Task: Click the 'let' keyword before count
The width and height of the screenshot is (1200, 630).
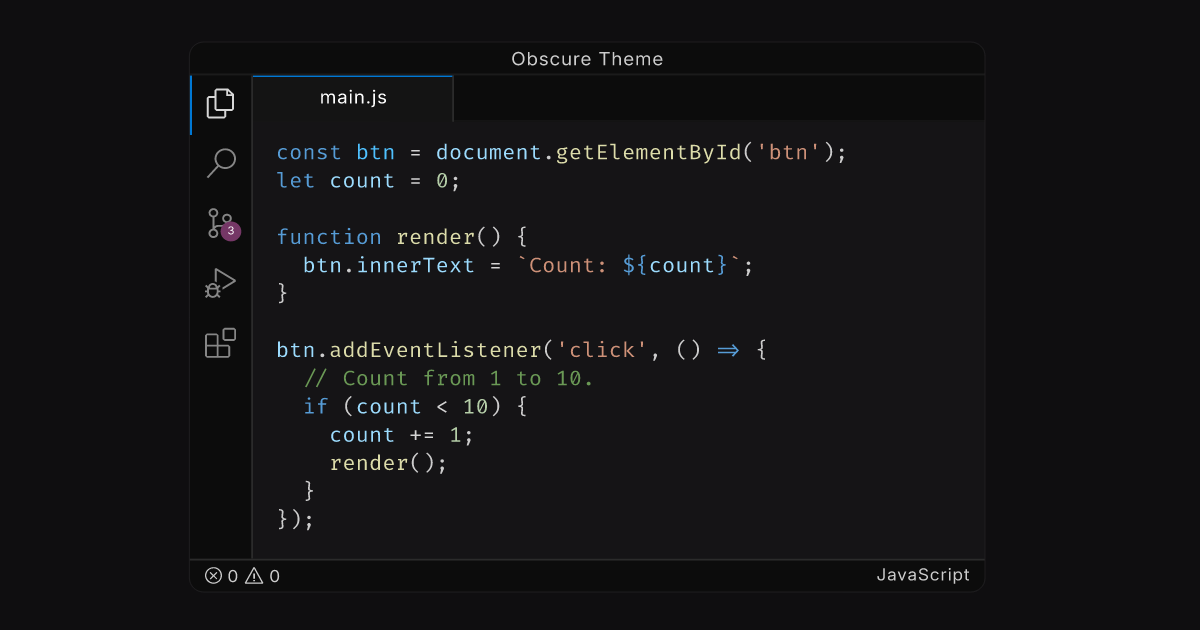Action: (296, 181)
